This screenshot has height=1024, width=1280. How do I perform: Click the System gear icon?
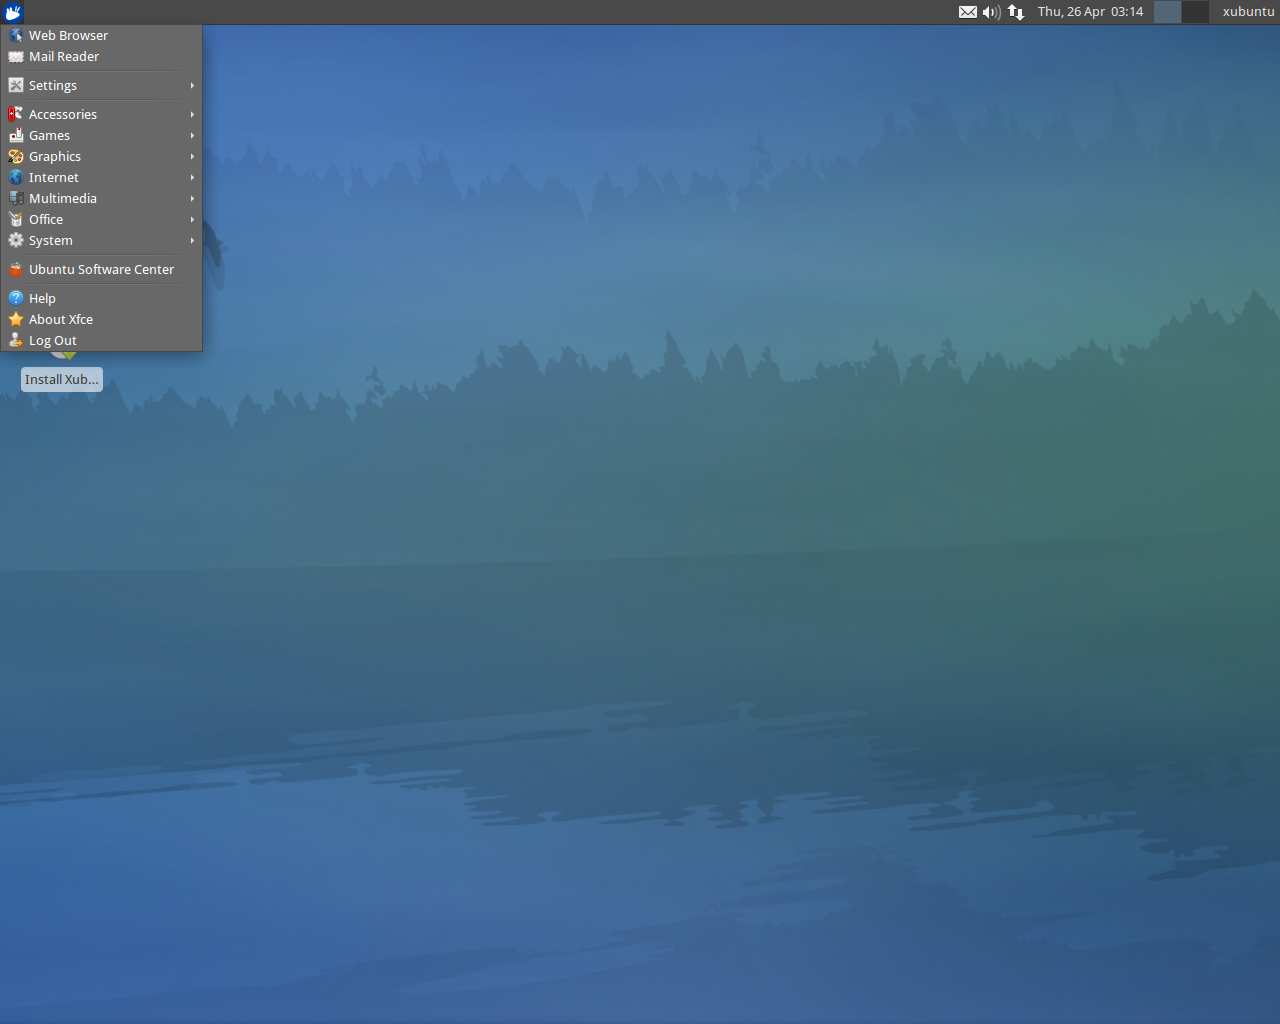click(16, 240)
